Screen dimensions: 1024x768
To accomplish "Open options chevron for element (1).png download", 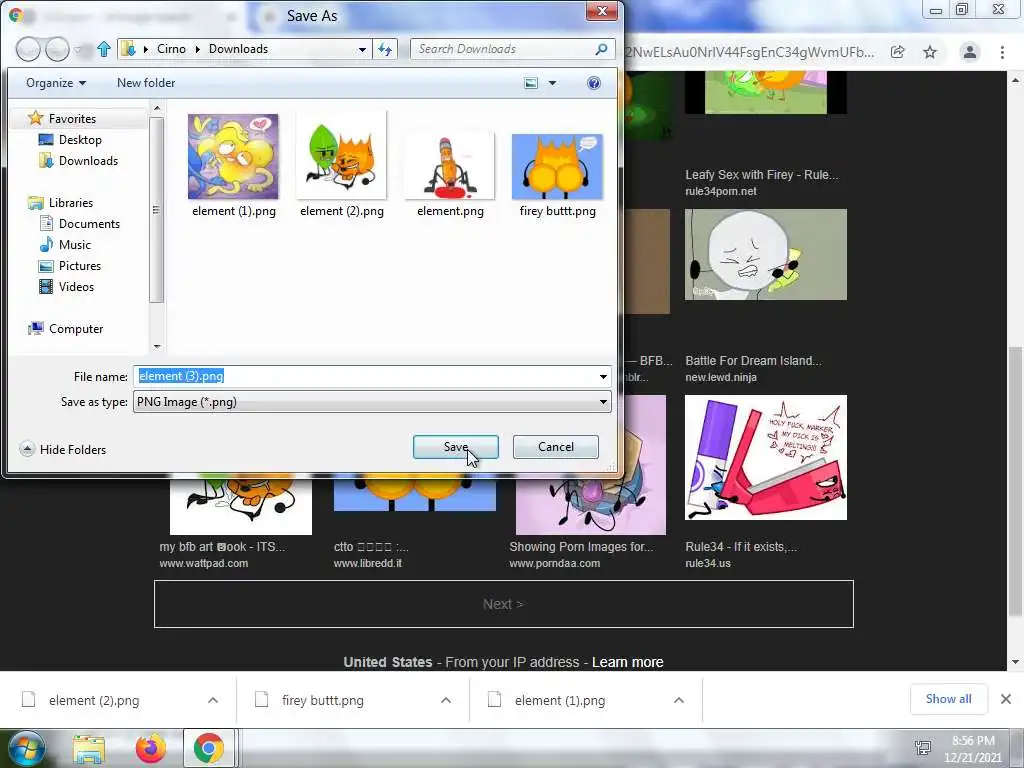I will tap(679, 700).
